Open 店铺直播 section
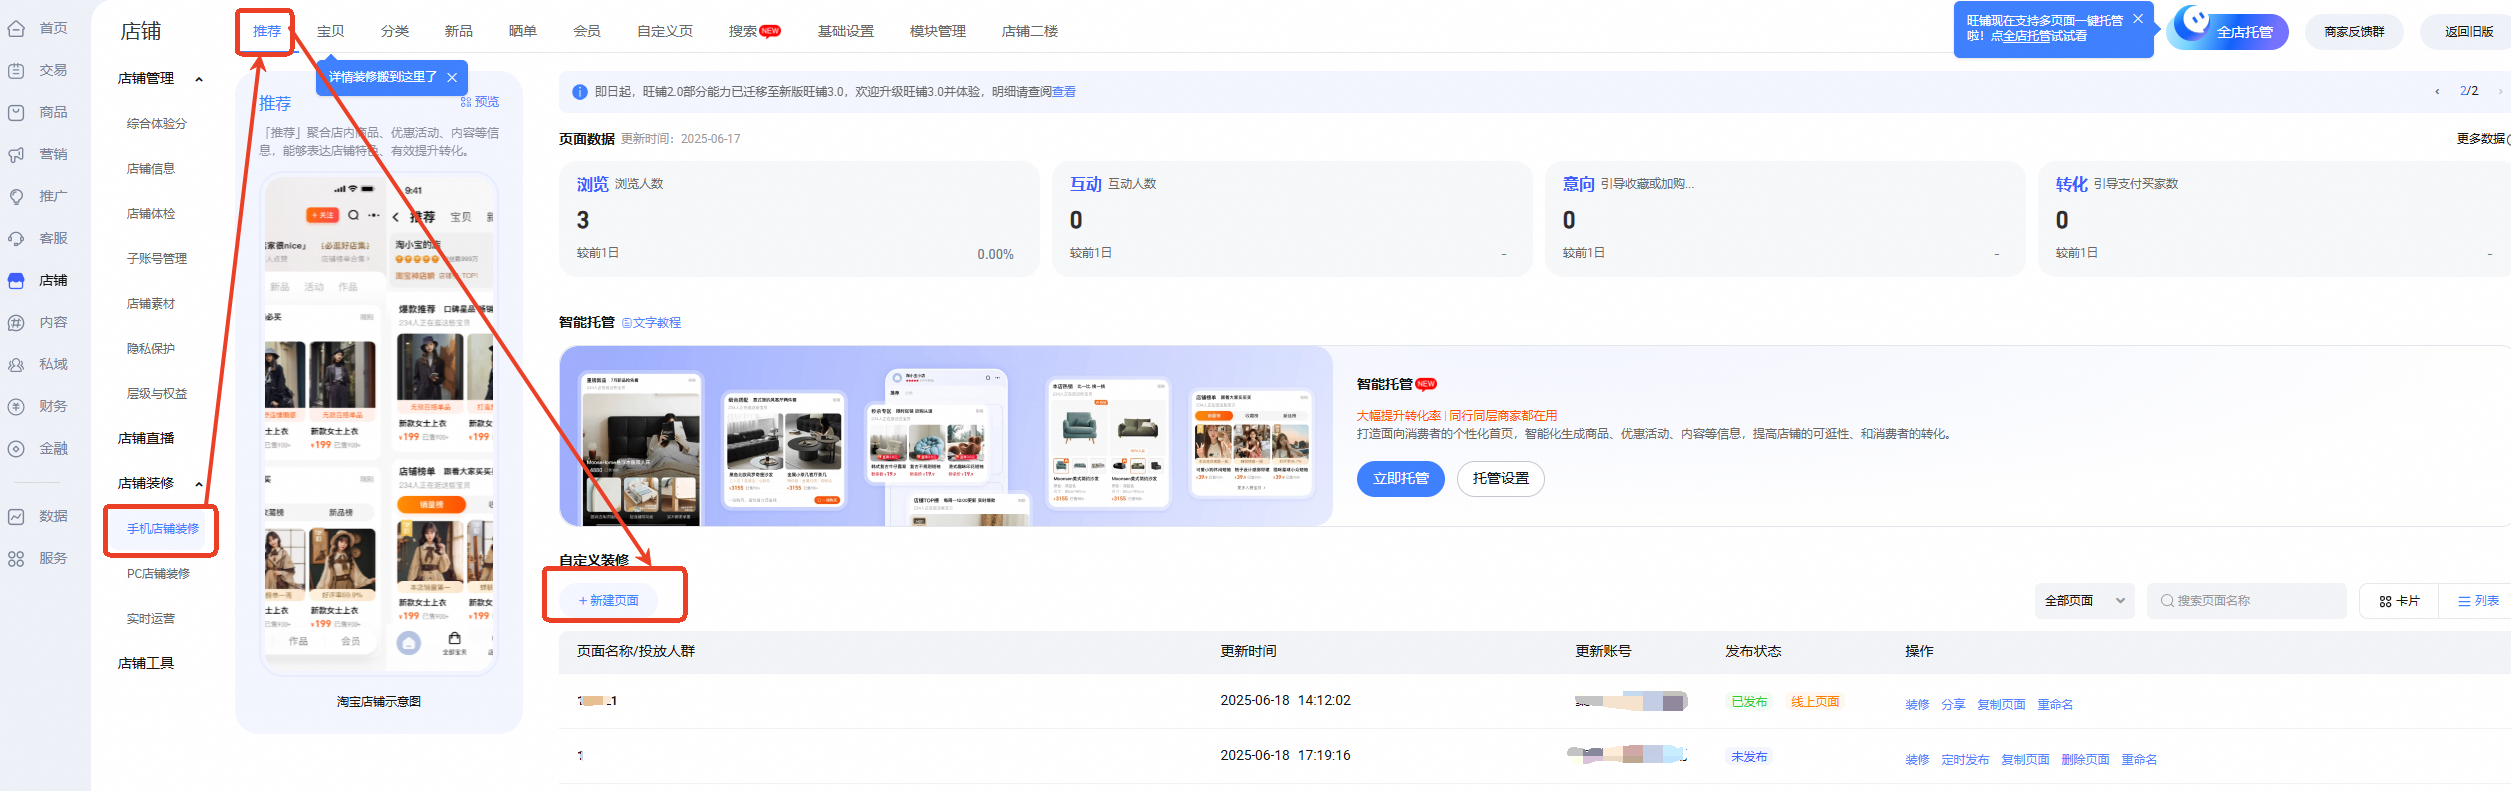Image resolution: width=2511 pixels, height=791 pixels. 146,439
